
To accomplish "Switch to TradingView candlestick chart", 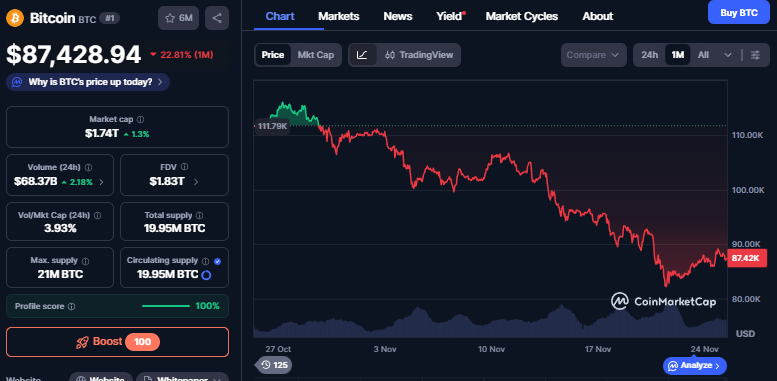I will coord(419,55).
